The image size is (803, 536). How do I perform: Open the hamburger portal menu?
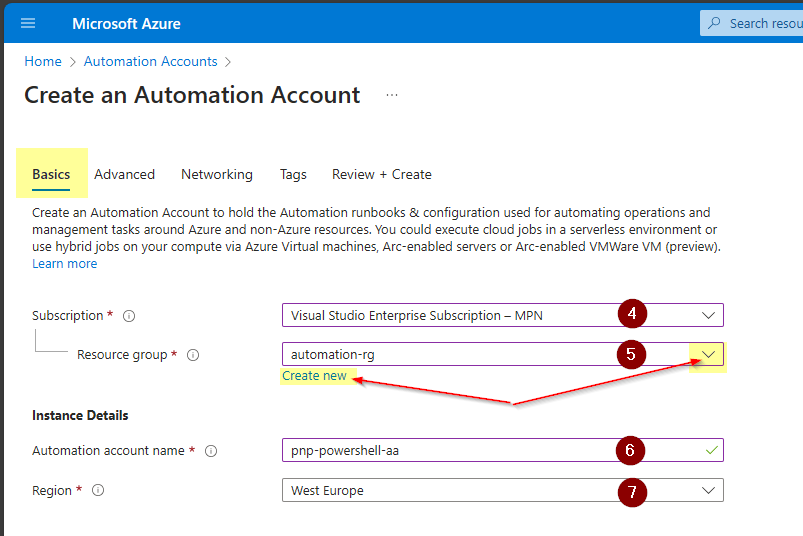[x=28, y=23]
